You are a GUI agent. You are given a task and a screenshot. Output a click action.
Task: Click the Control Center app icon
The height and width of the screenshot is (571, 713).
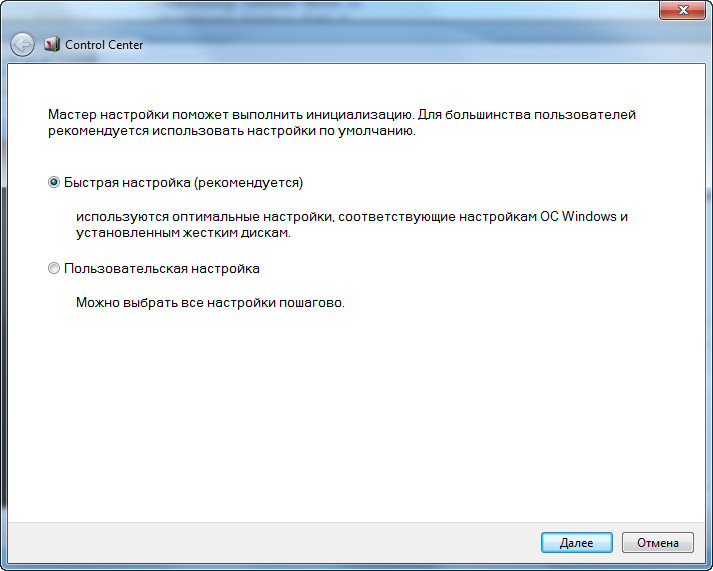click(x=52, y=44)
